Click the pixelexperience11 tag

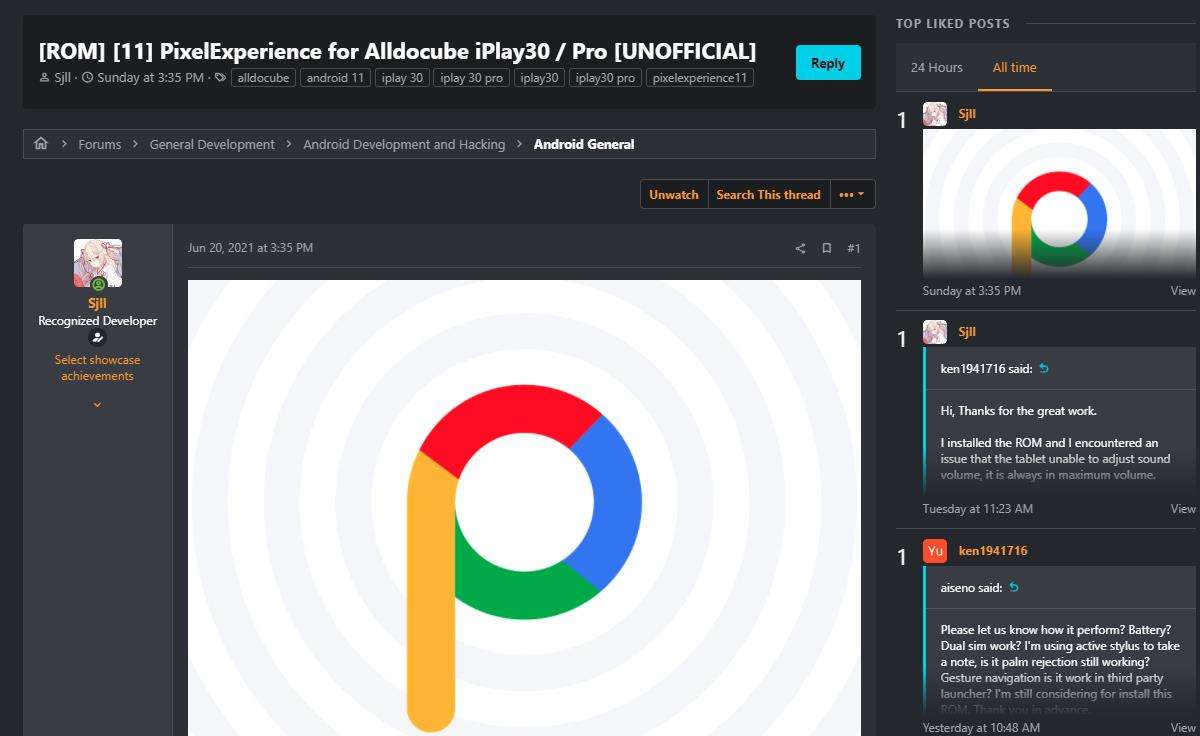[x=699, y=78]
